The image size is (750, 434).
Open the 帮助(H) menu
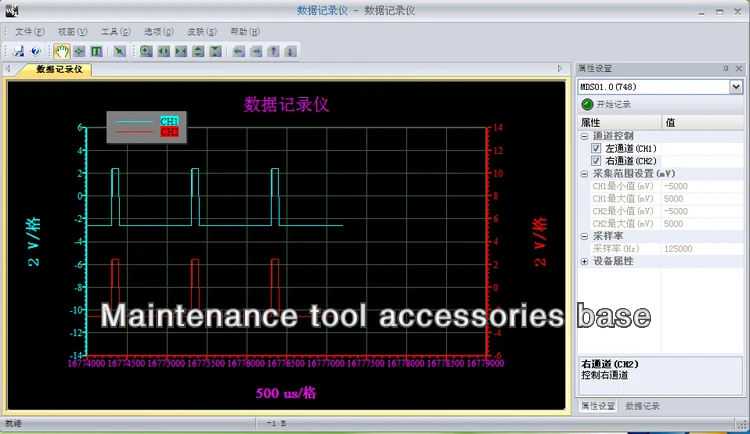pyautogui.click(x=244, y=32)
